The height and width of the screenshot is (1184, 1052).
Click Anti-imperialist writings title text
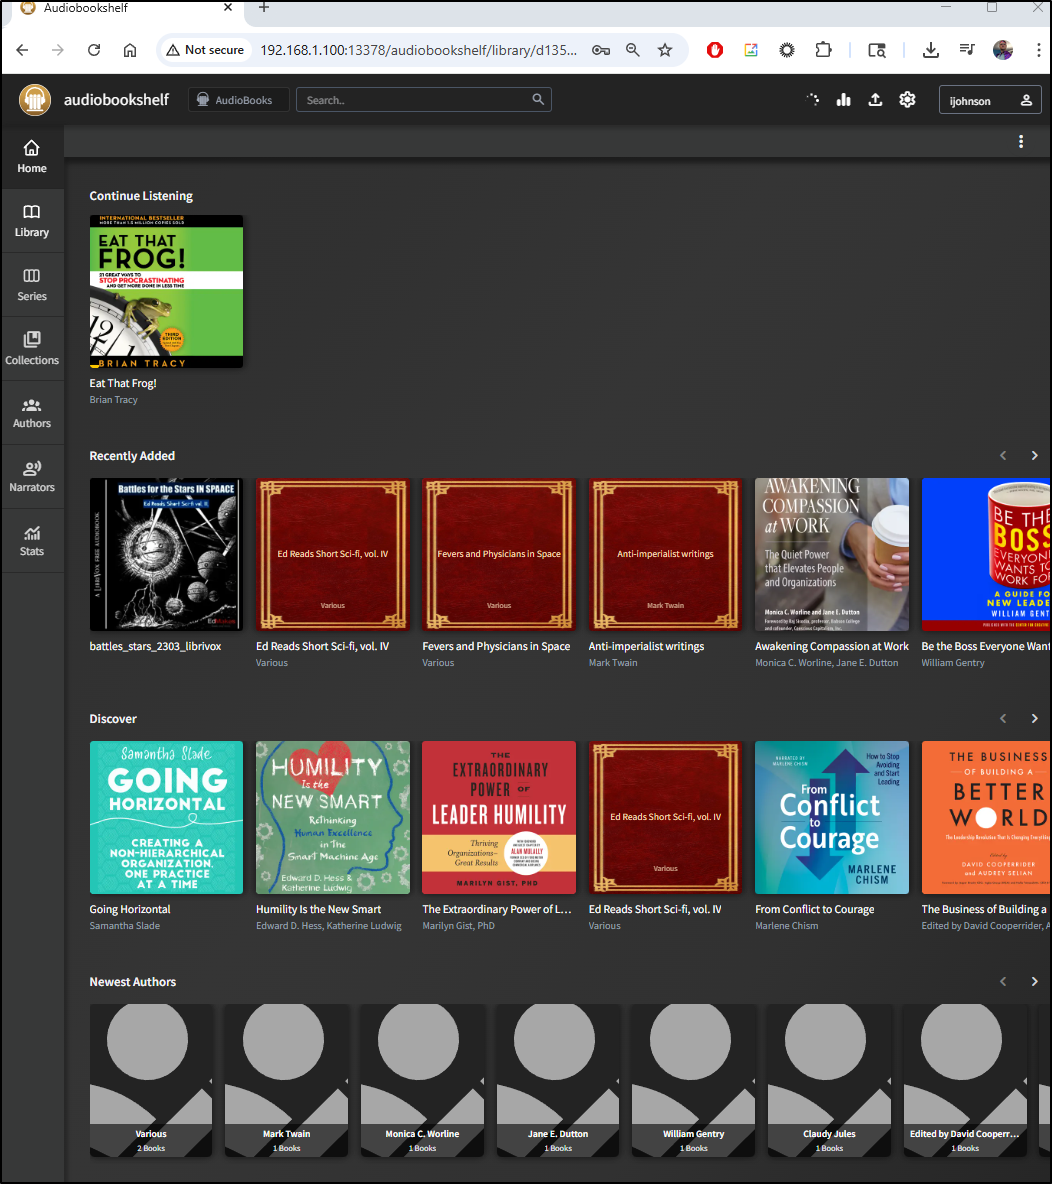[x=646, y=646]
